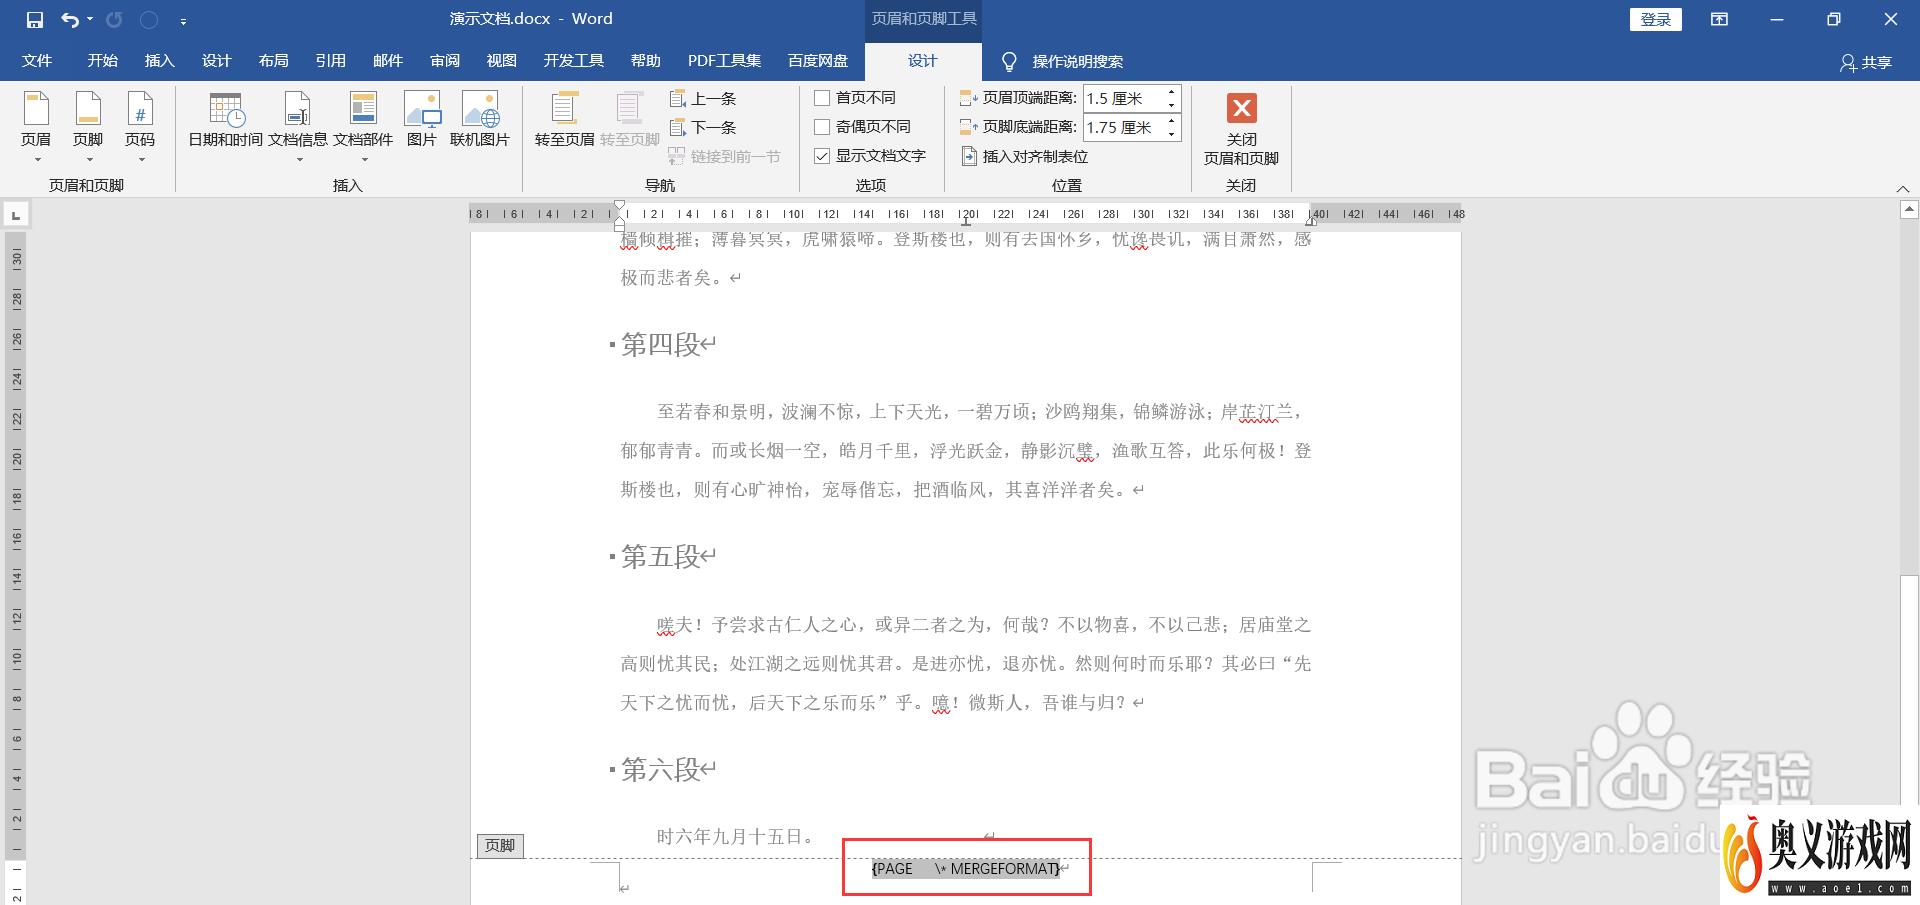Open the Undo history dropdown arrow
The image size is (1920, 905).
(x=90, y=19)
